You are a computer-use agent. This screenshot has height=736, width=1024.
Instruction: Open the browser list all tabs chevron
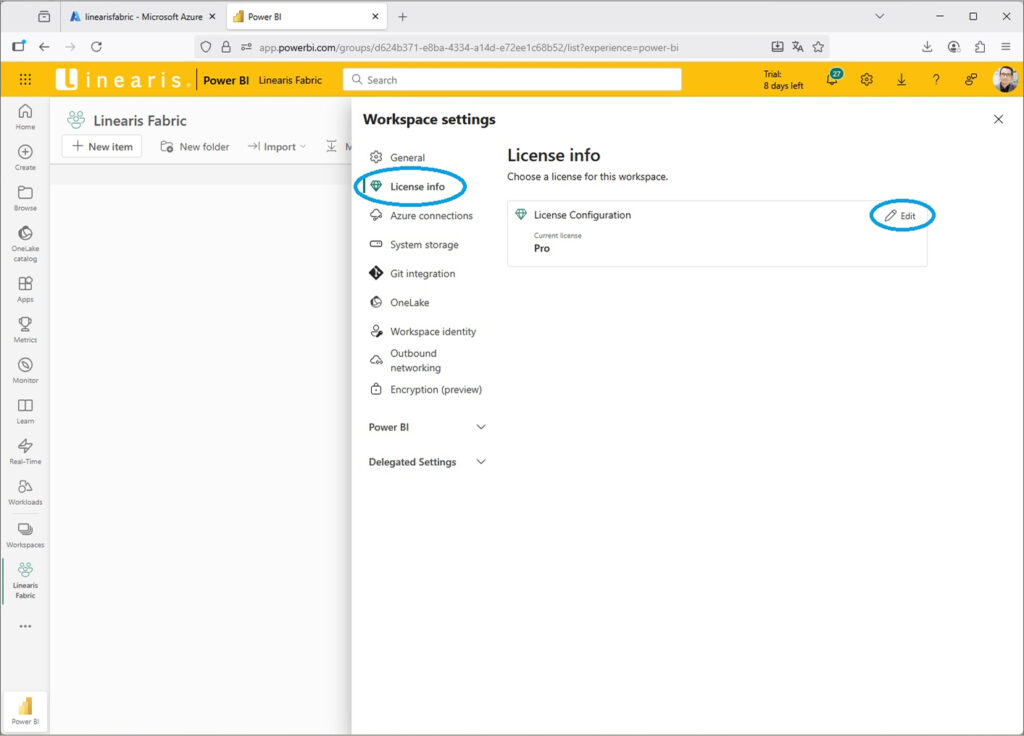click(880, 16)
